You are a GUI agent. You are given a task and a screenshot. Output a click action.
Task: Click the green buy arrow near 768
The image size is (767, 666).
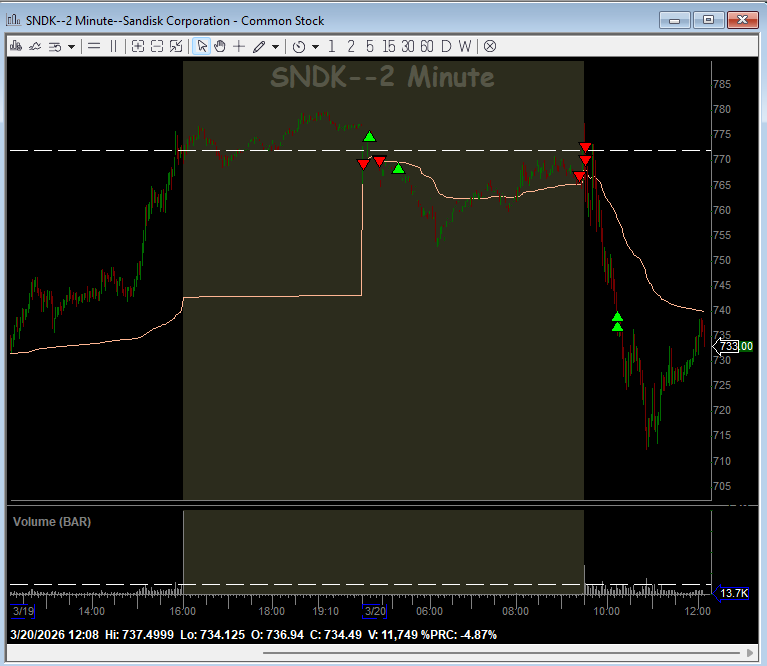pos(399,169)
